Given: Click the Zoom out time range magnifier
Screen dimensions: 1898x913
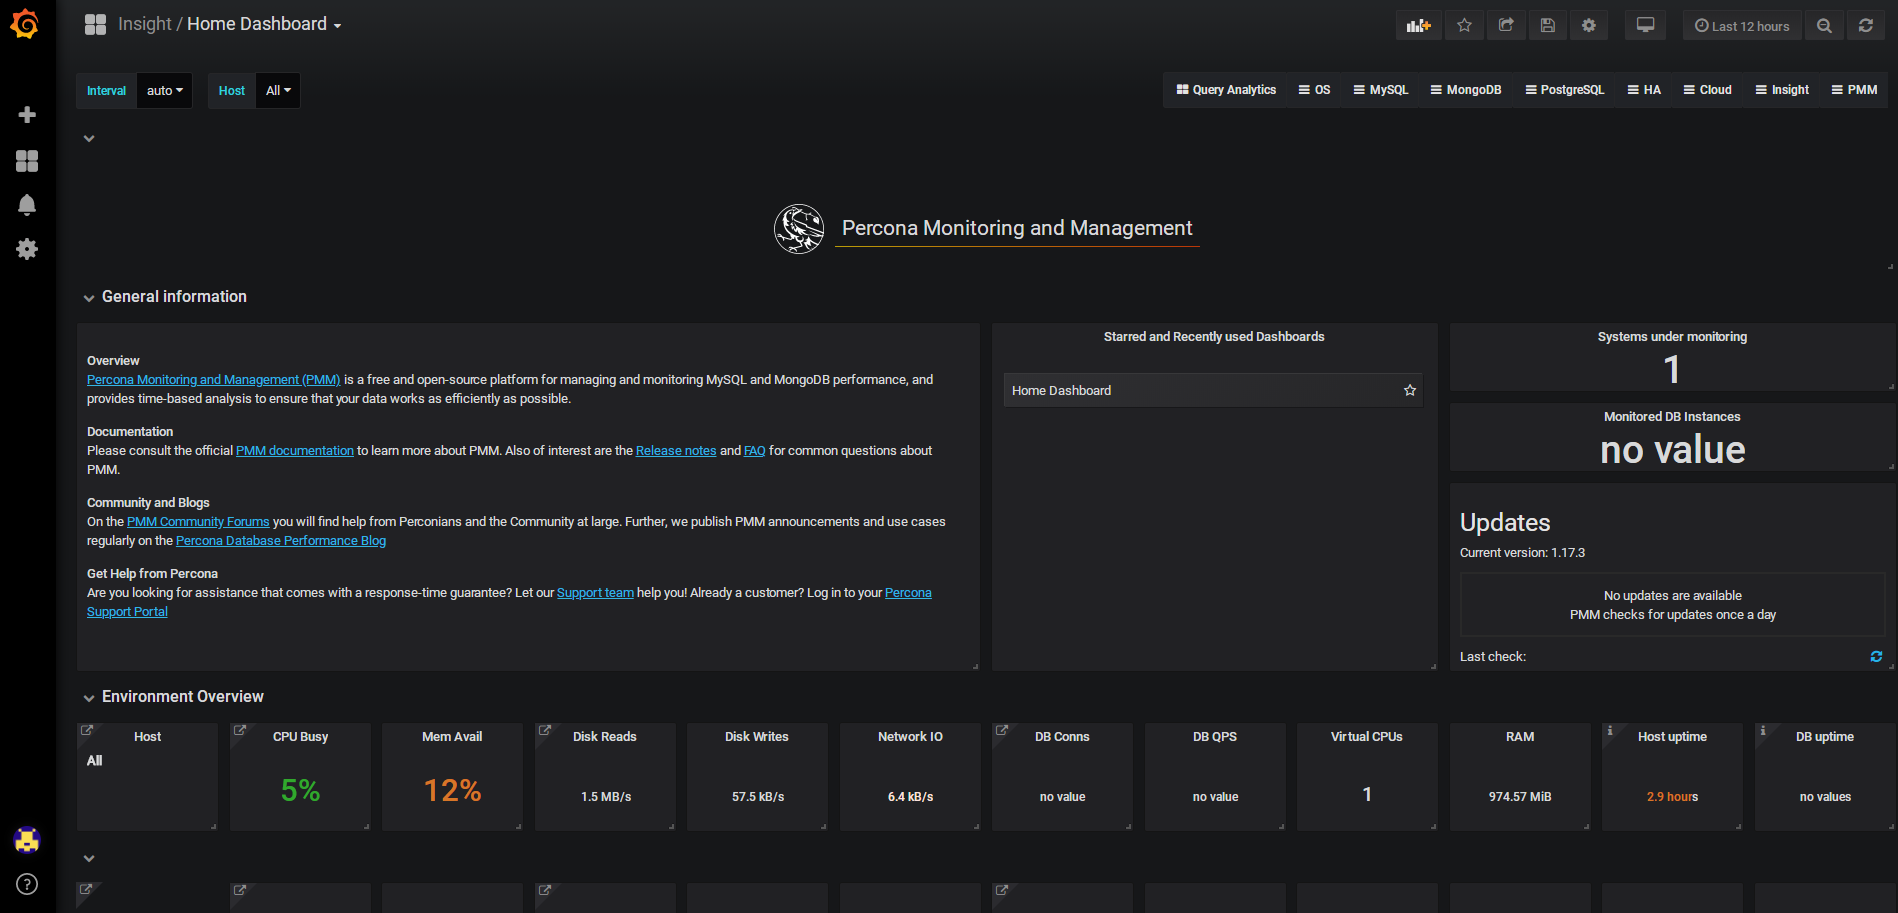Looking at the screenshot, I should [x=1824, y=26].
